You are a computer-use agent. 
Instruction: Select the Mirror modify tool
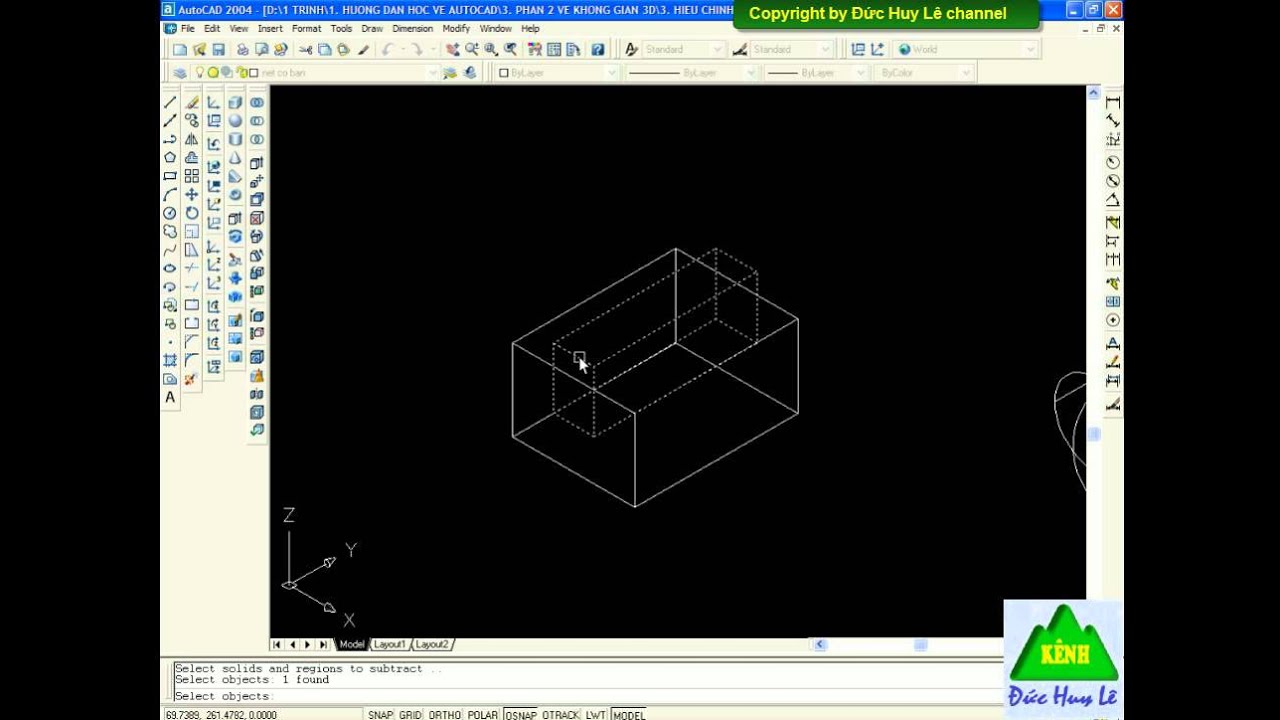(x=191, y=139)
